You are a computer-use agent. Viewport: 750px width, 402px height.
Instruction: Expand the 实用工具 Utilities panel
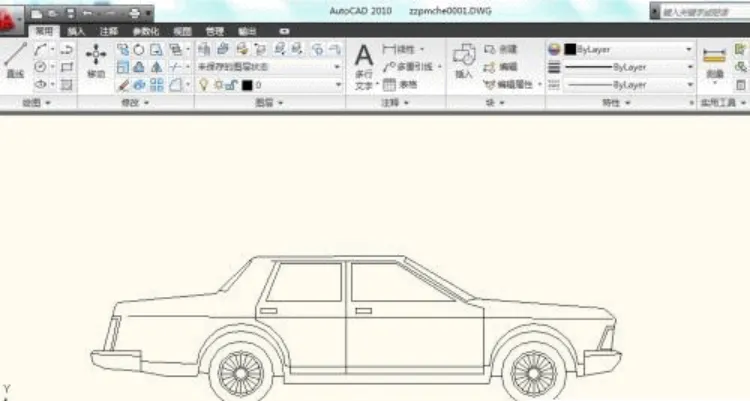tap(723, 102)
